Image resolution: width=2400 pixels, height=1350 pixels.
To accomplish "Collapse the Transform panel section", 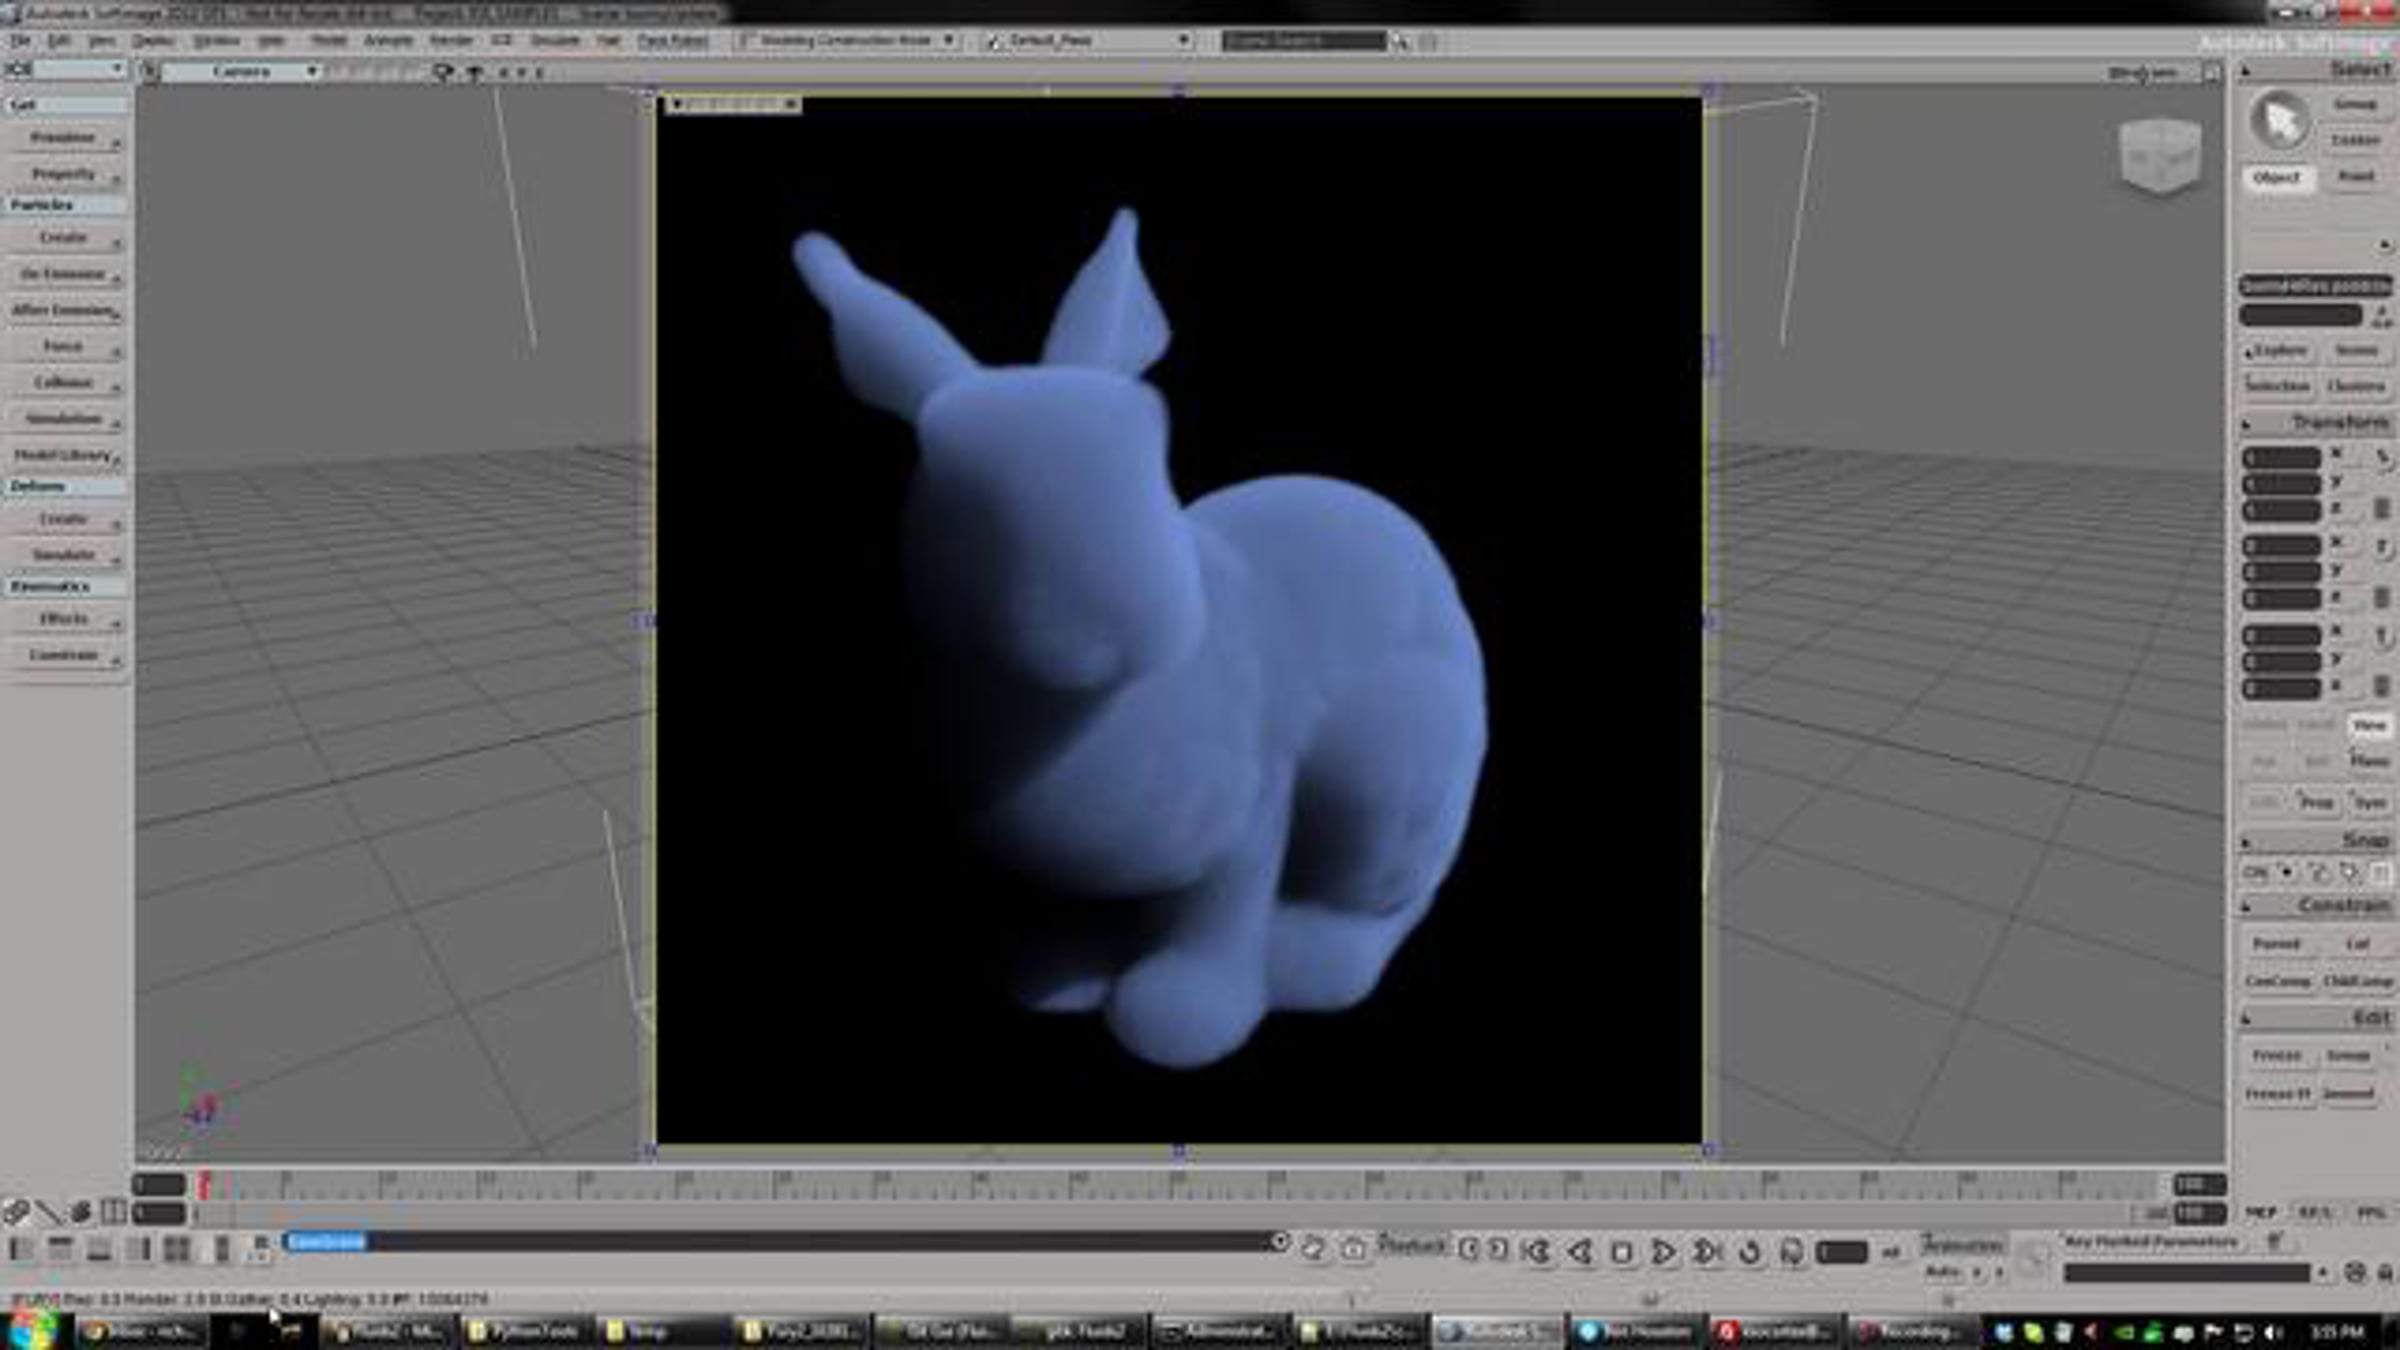I will (2246, 424).
